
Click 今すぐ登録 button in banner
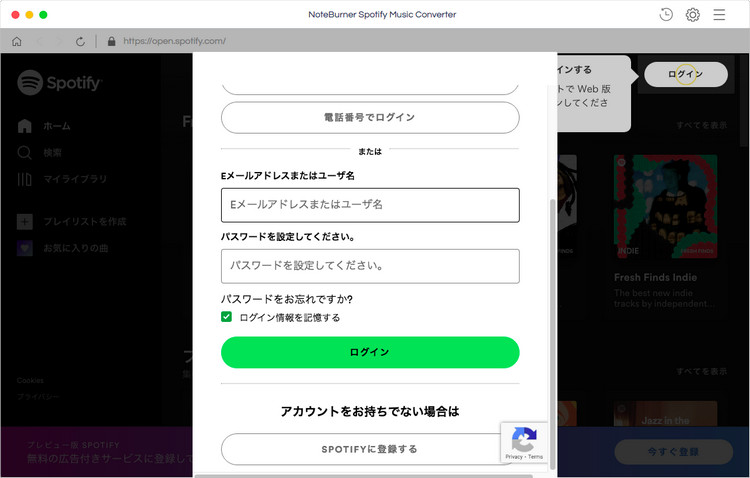673,452
